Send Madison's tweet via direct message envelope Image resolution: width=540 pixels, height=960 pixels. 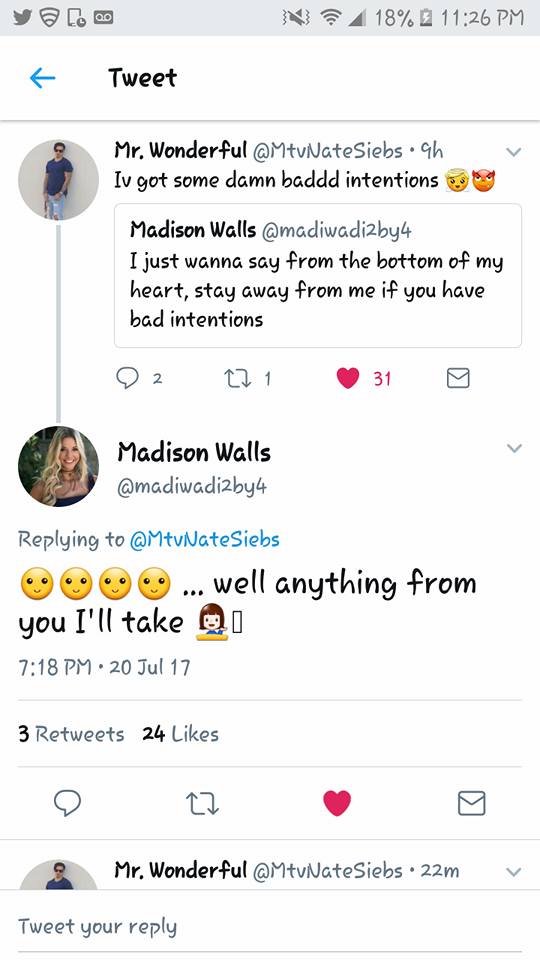click(471, 803)
